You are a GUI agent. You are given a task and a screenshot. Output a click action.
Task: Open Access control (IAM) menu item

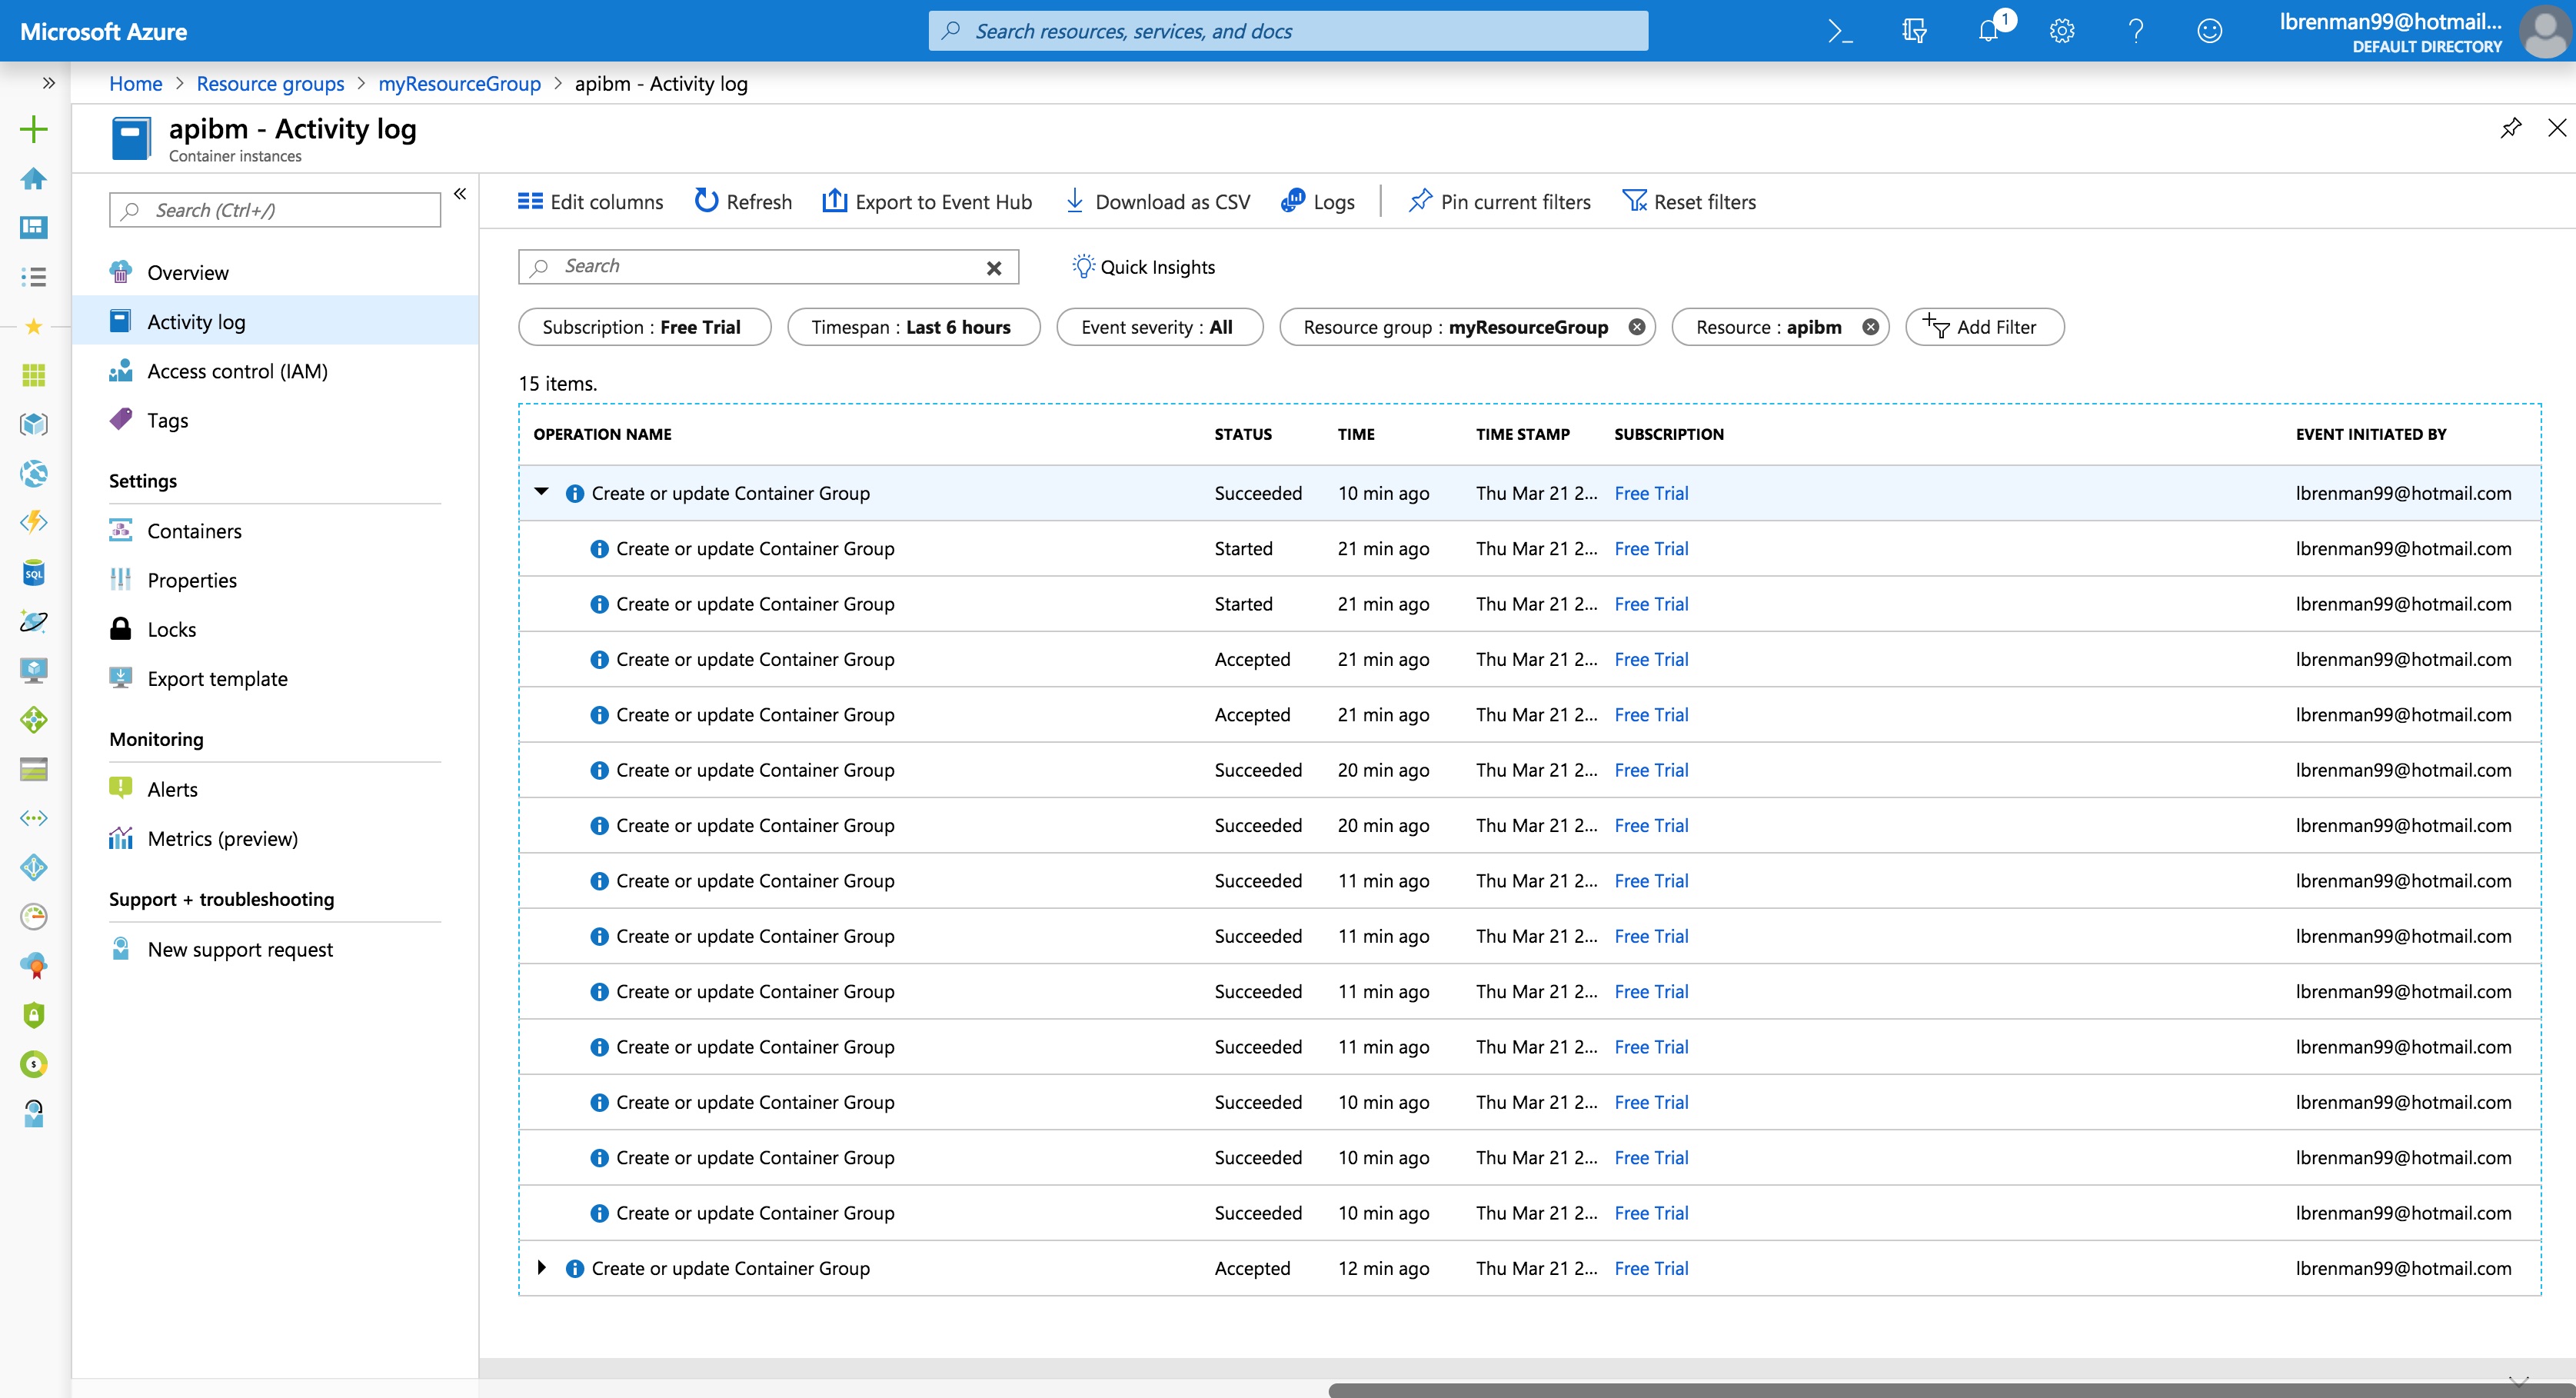tap(237, 370)
